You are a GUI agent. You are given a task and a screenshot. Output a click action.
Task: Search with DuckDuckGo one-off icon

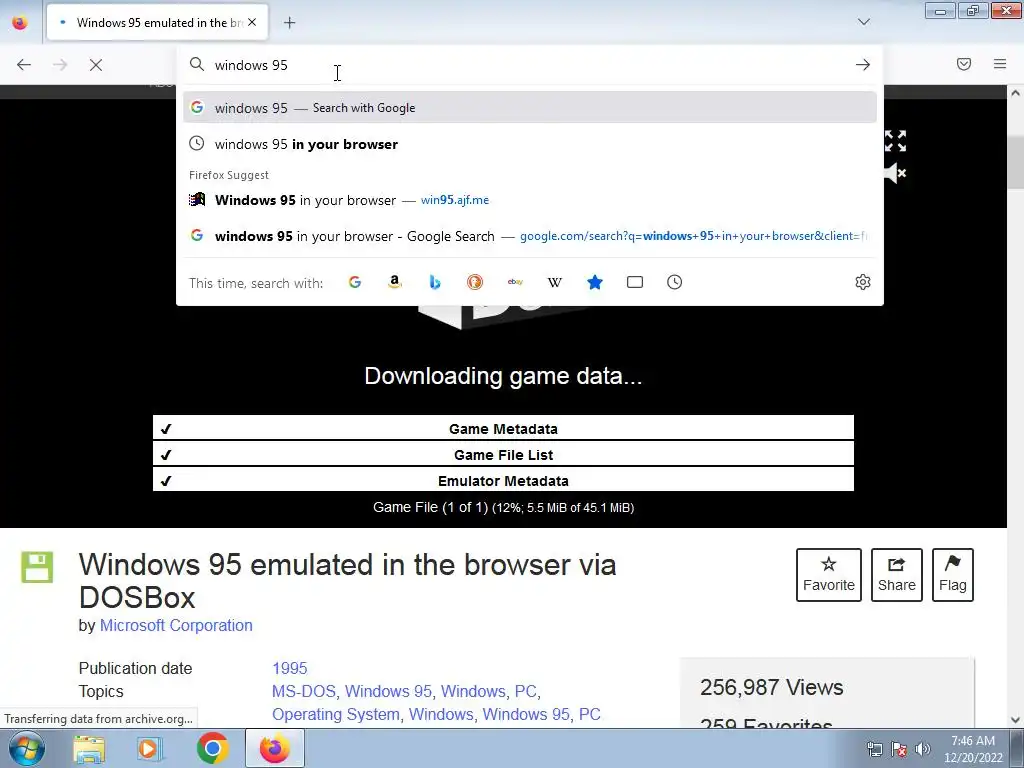tap(475, 282)
